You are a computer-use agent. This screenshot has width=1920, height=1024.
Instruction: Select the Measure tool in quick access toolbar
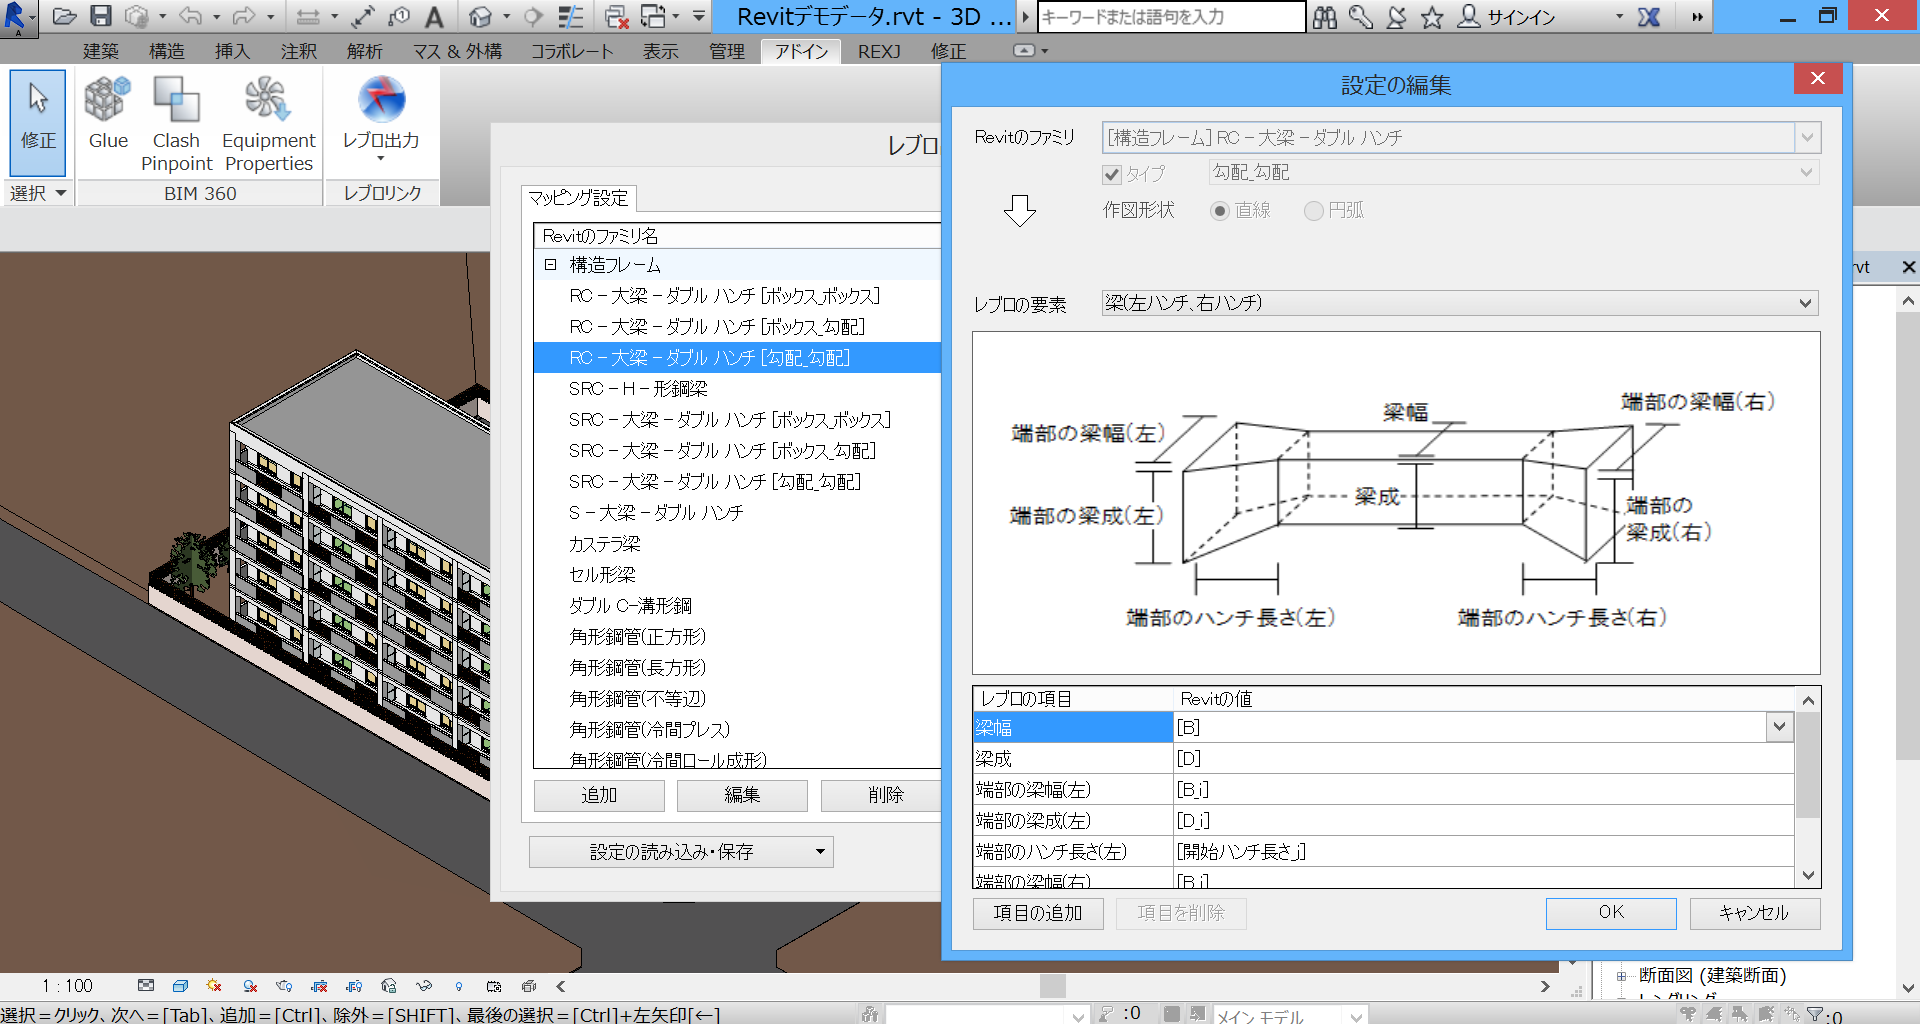coord(309,16)
